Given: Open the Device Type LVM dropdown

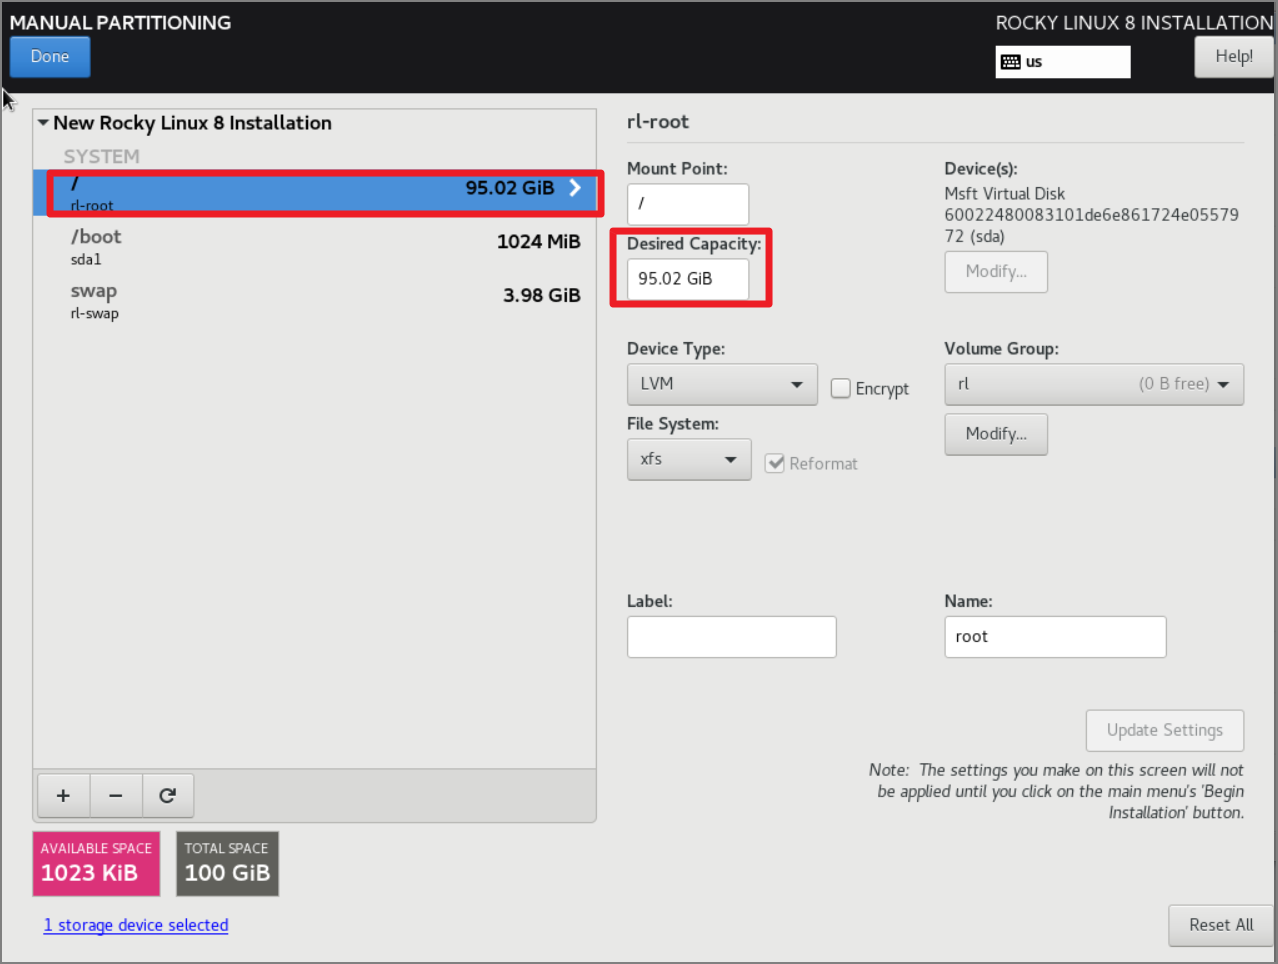Looking at the screenshot, I should [x=722, y=384].
